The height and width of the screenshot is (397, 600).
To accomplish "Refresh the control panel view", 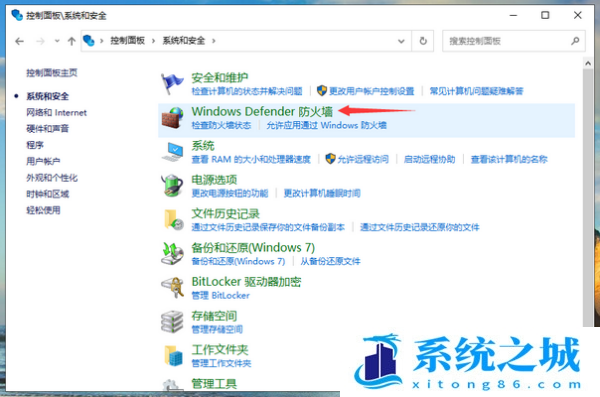I will (x=423, y=41).
